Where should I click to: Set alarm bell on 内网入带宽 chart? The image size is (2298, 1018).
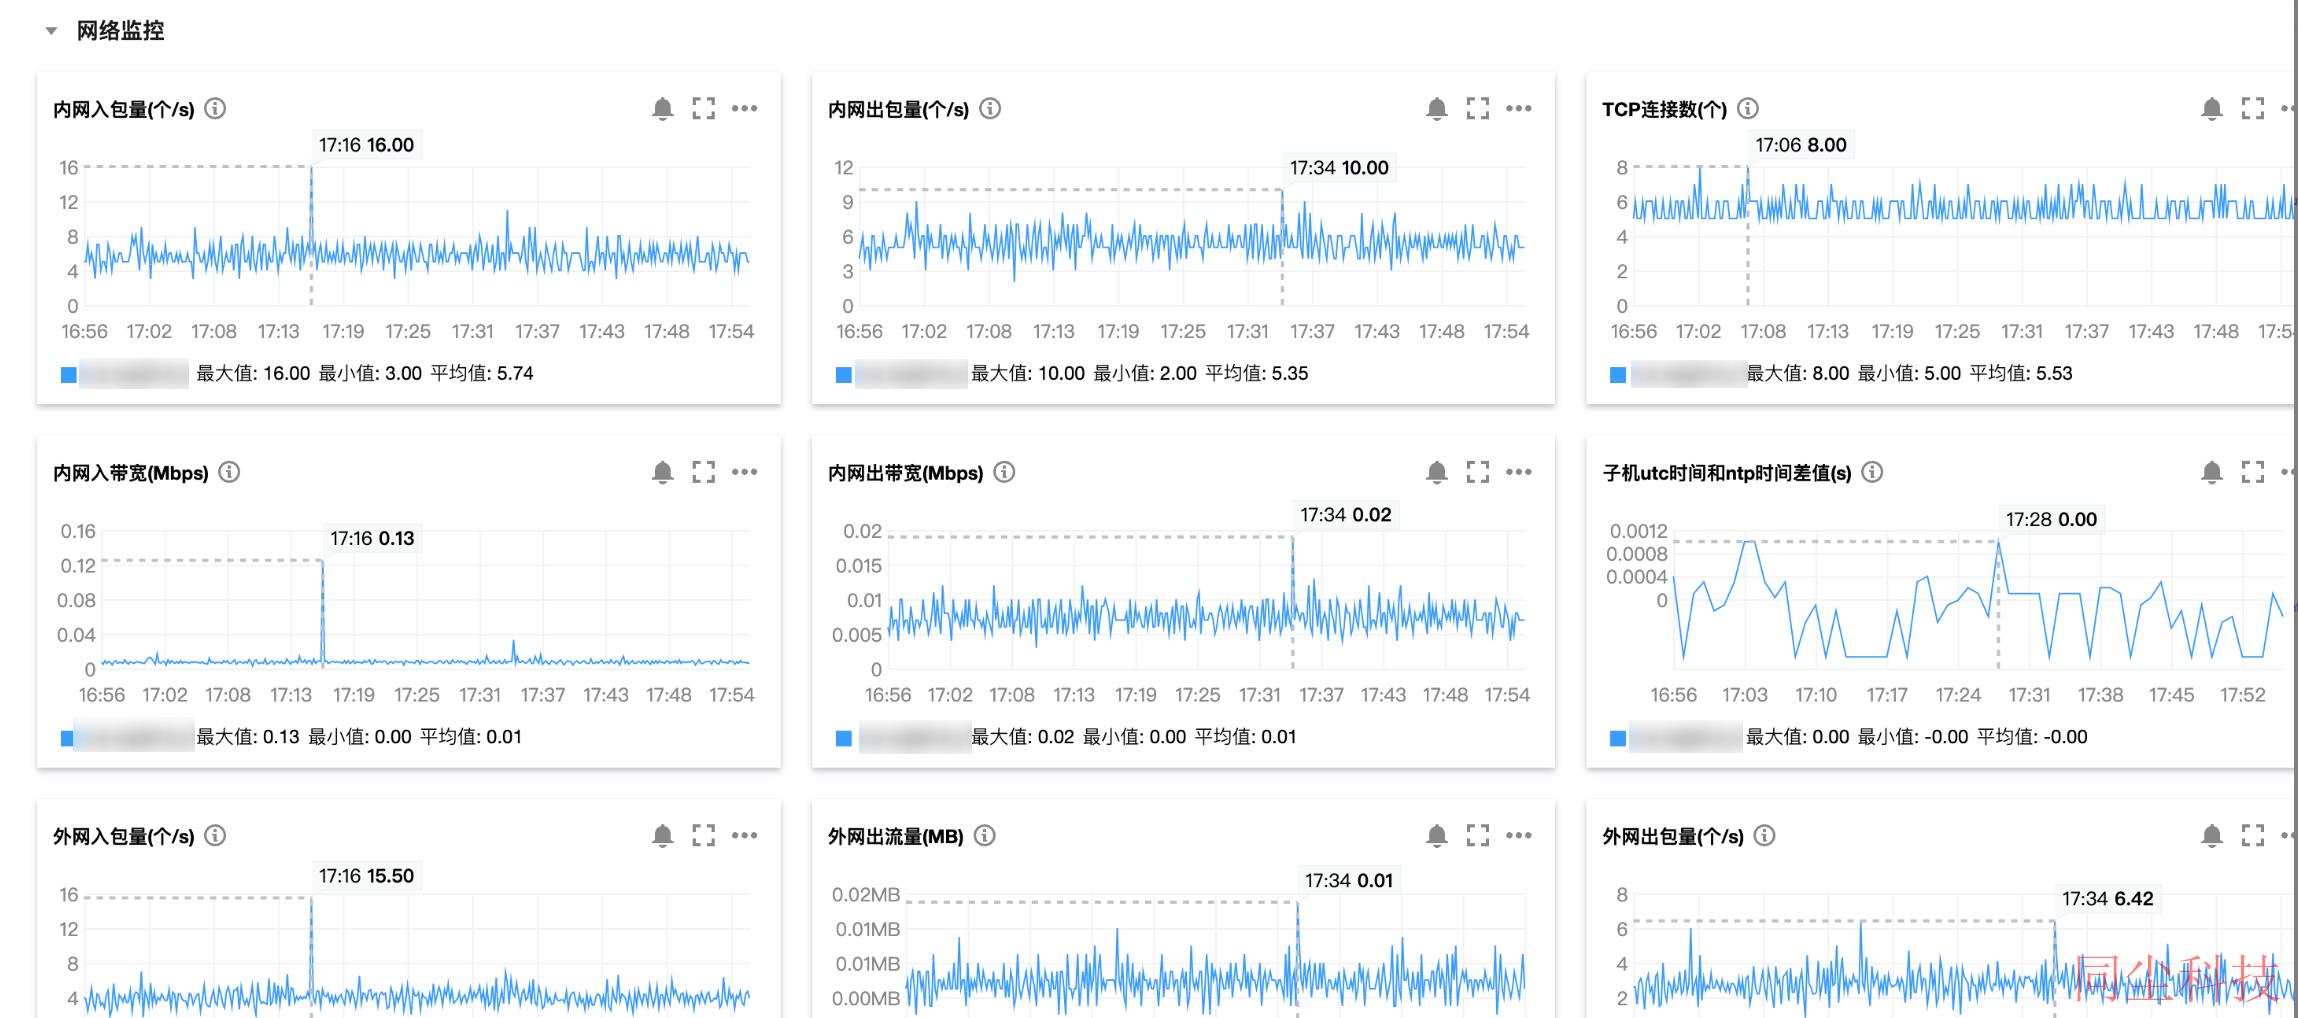(662, 472)
